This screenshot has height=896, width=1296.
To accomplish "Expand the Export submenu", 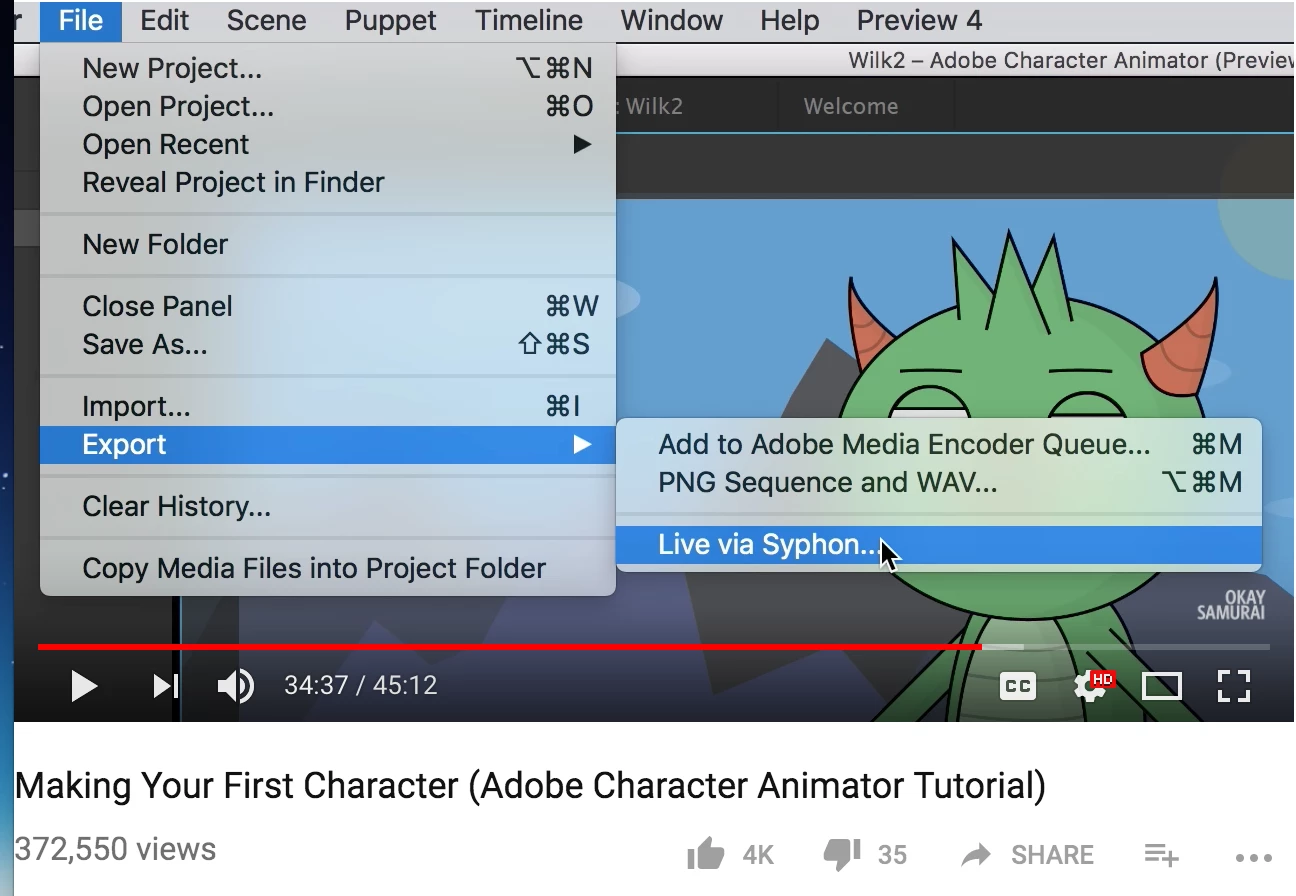I will [x=328, y=444].
